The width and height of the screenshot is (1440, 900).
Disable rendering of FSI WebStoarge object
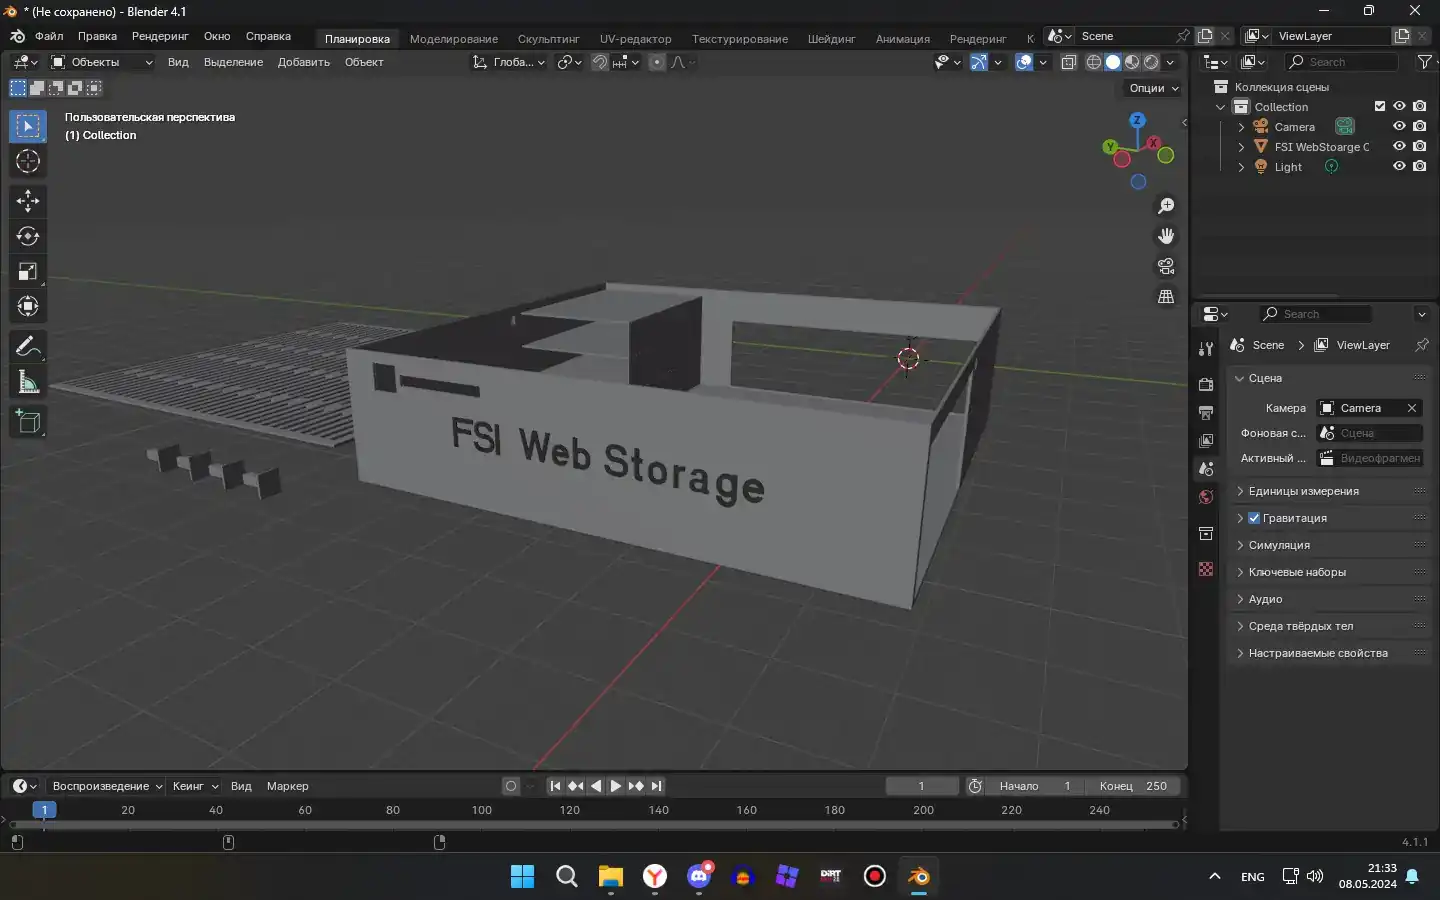click(x=1420, y=147)
